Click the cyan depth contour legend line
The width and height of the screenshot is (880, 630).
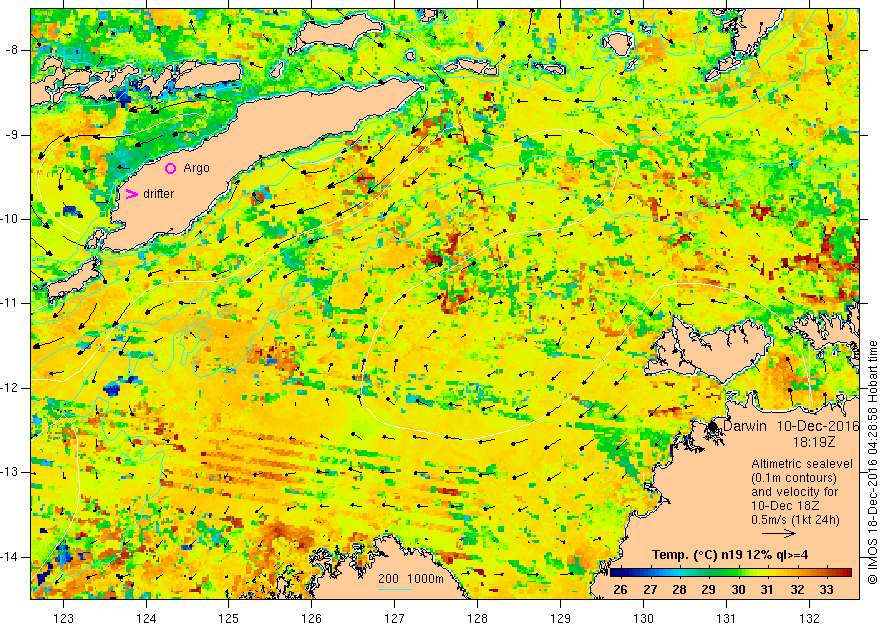(395, 588)
